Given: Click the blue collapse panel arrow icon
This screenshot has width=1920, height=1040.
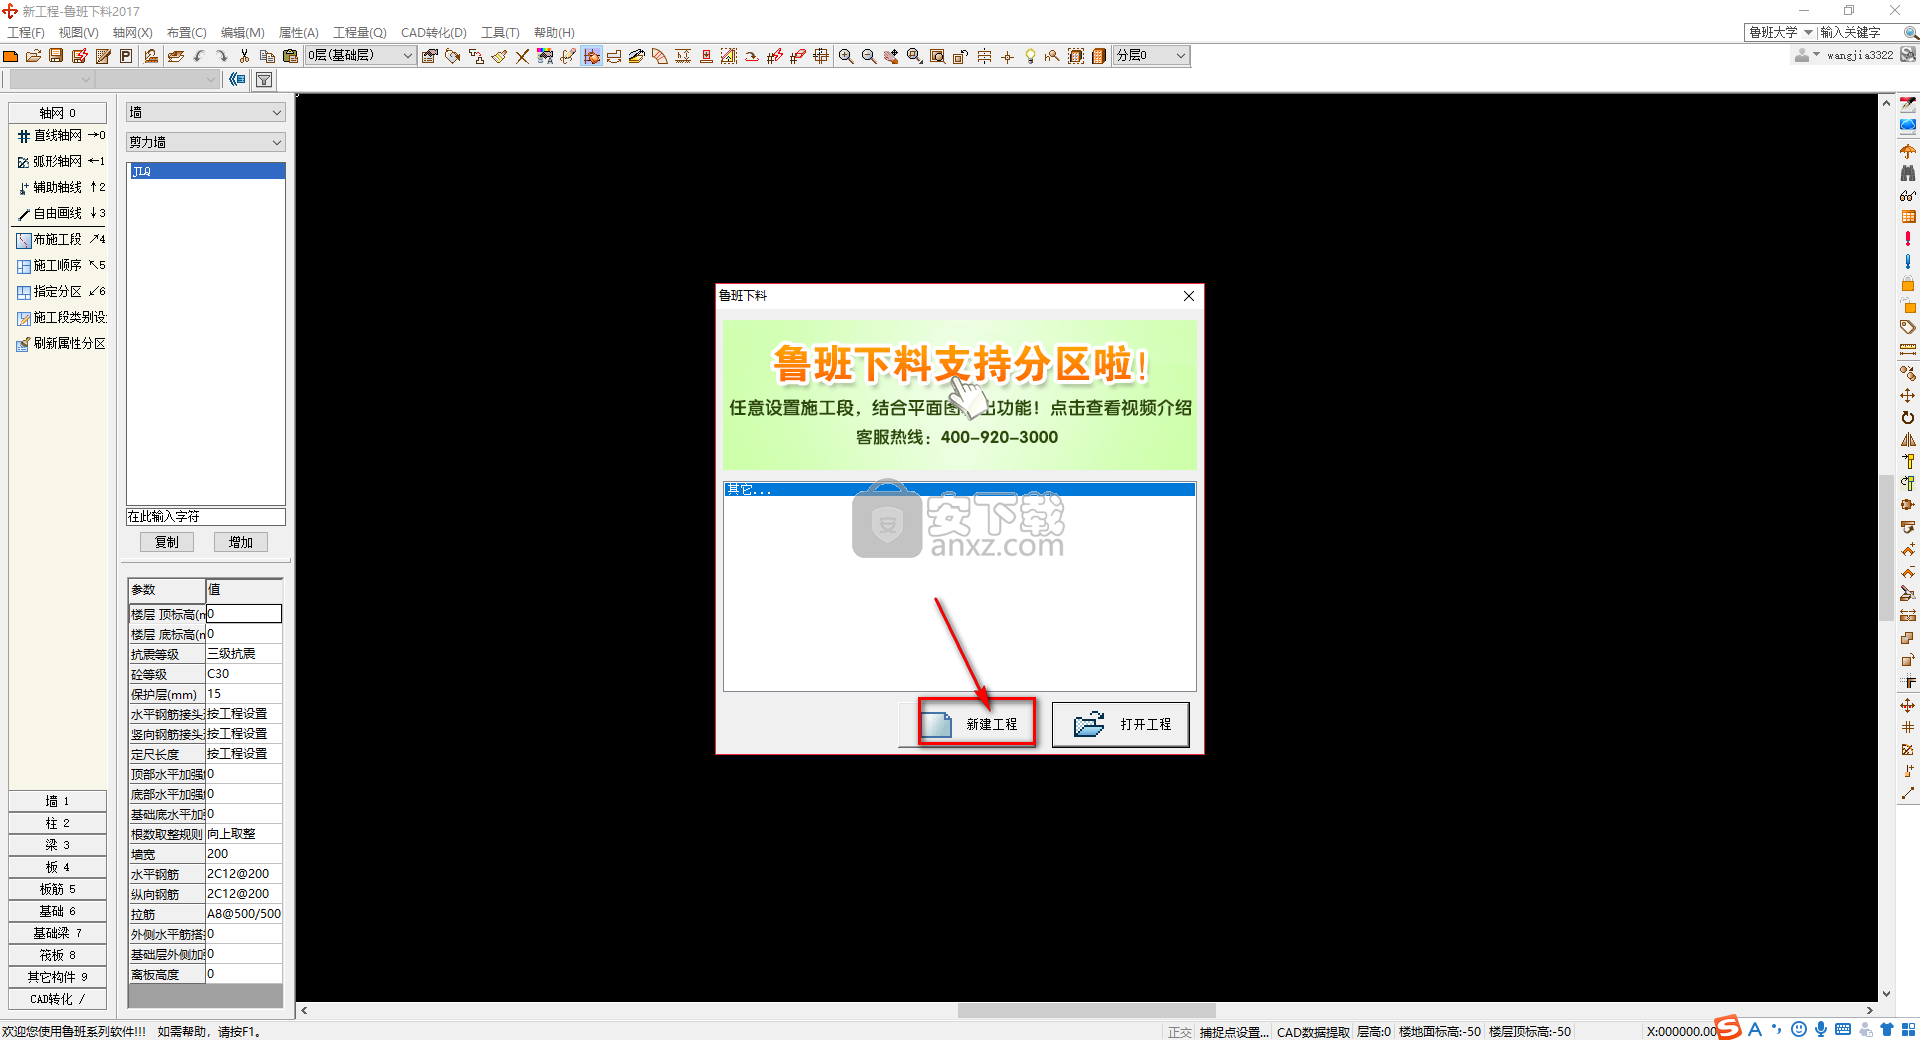Looking at the screenshot, I should [237, 79].
